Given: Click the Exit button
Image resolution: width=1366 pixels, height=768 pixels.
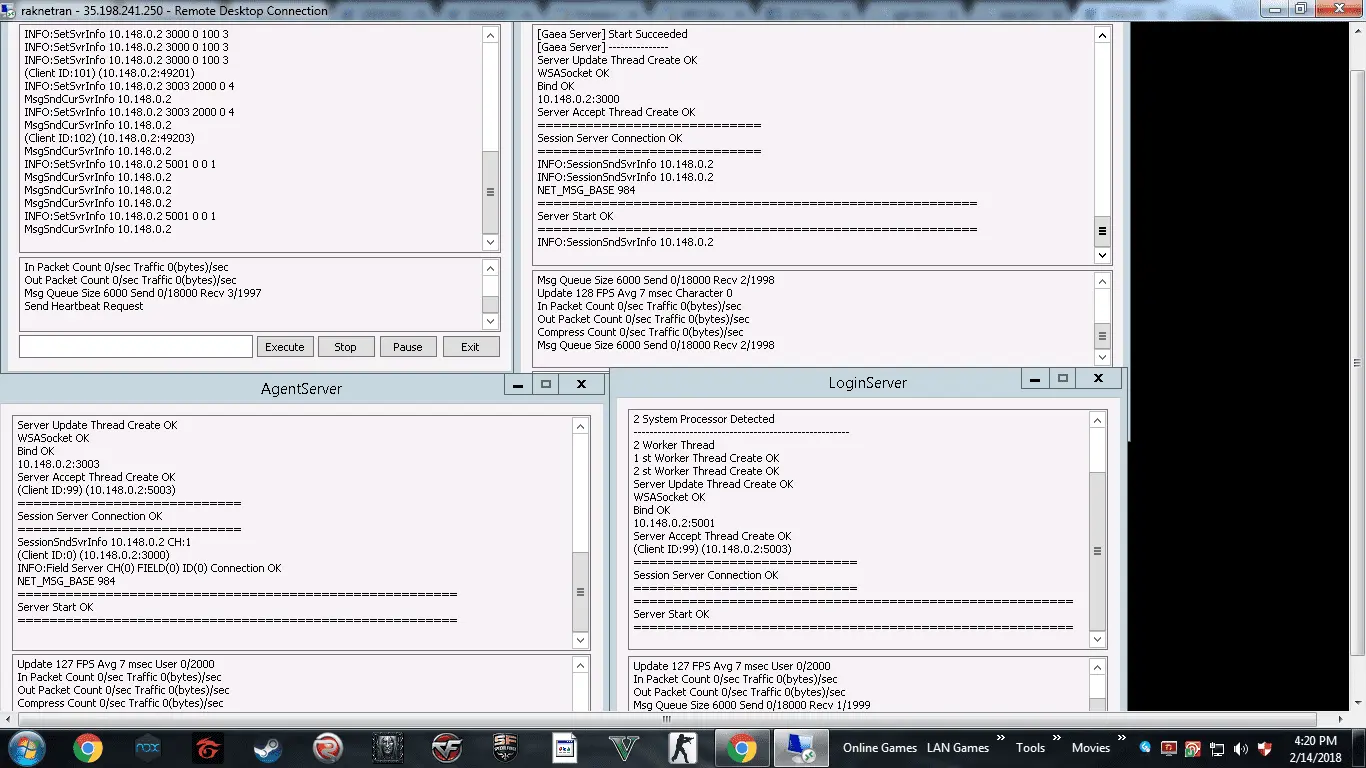Looking at the screenshot, I should pos(470,347).
